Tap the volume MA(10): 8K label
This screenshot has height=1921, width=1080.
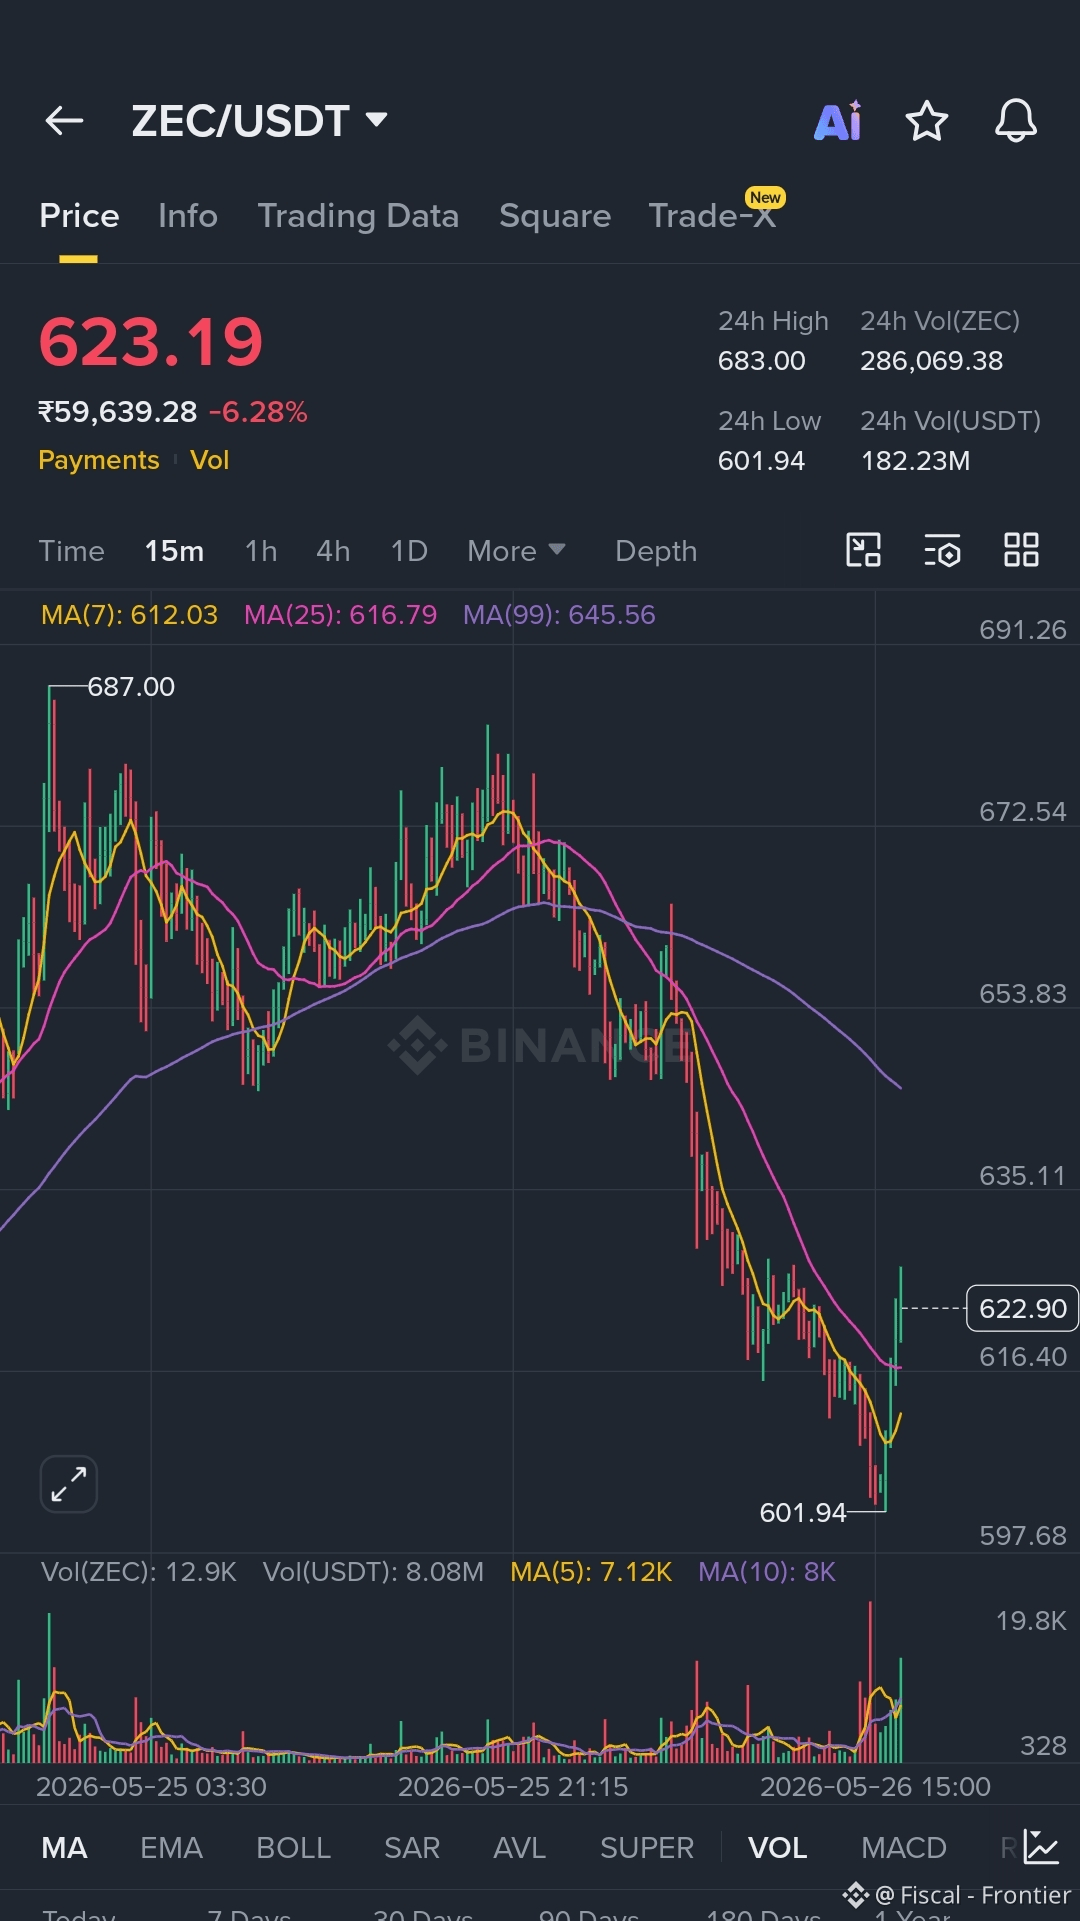pos(767,1572)
